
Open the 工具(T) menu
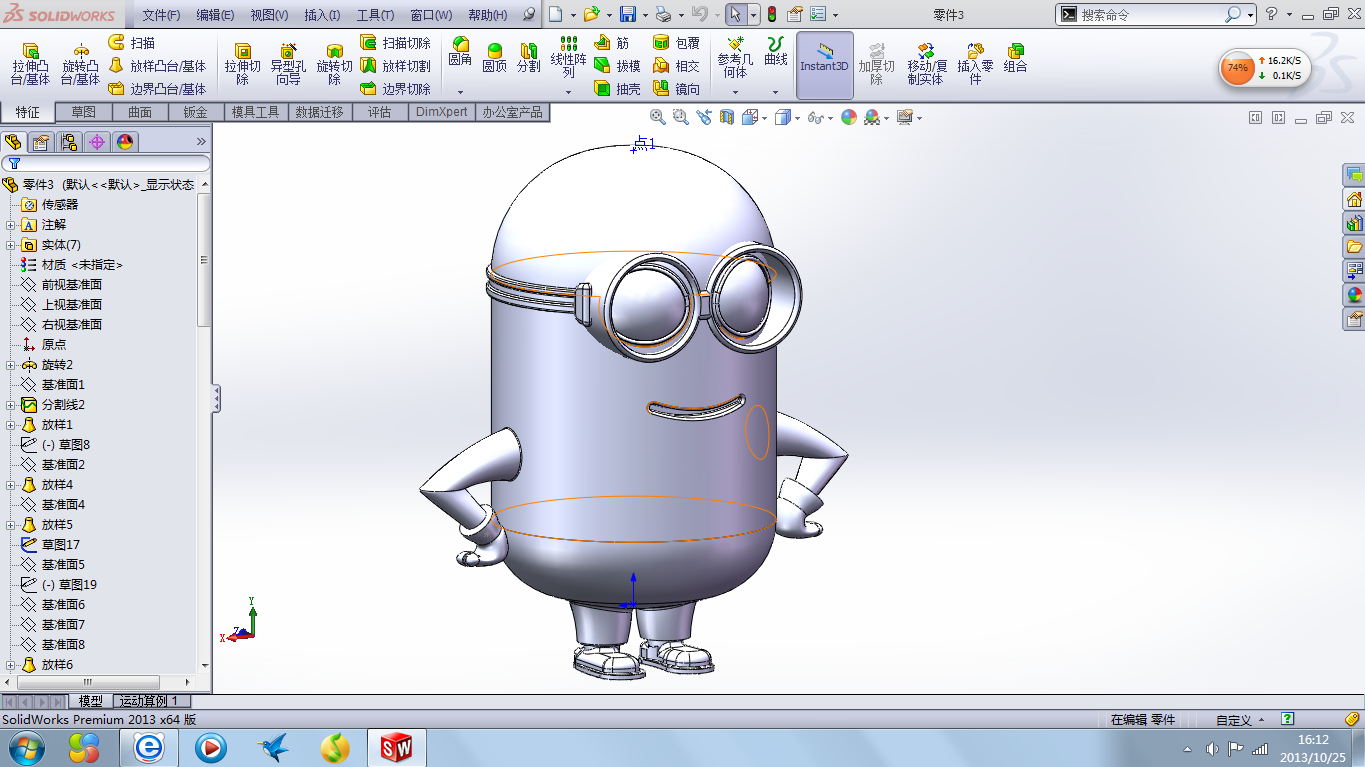tap(375, 15)
